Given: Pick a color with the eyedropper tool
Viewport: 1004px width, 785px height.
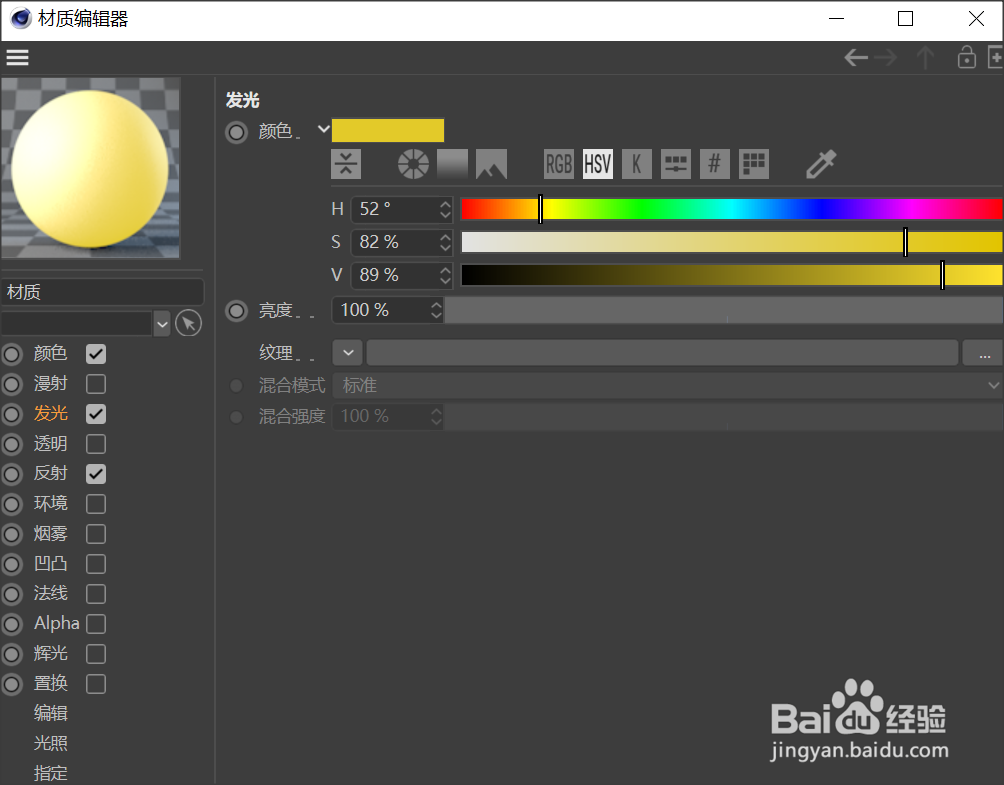Looking at the screenshot, I should (820, 163).
